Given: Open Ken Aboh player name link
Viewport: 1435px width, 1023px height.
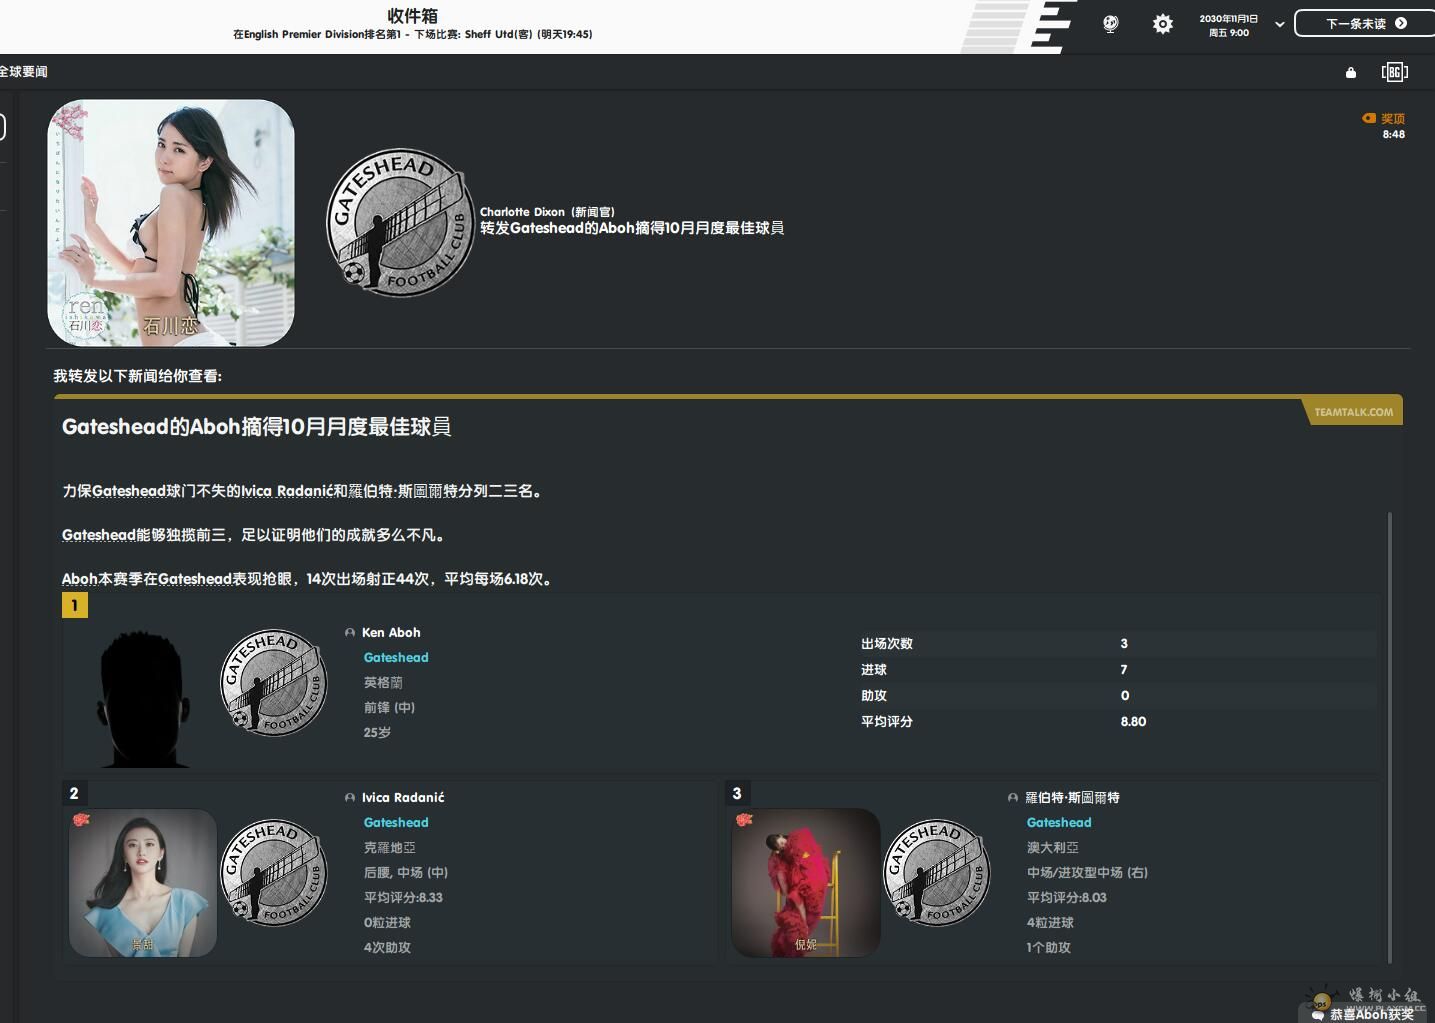Looking at the screenshot, I should [391, 633].
